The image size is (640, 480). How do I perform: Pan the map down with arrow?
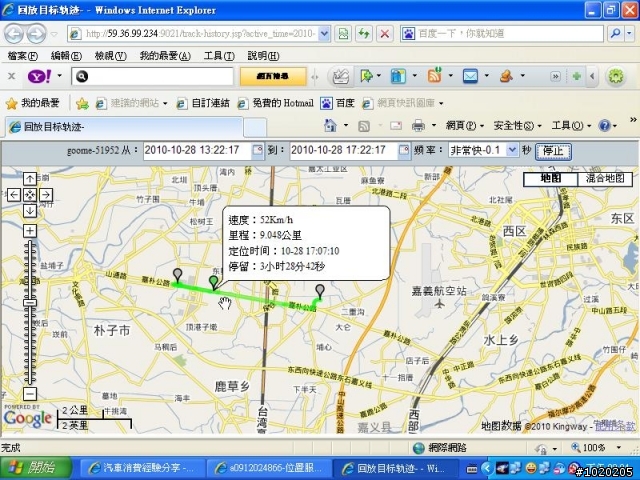click(30, 211)
